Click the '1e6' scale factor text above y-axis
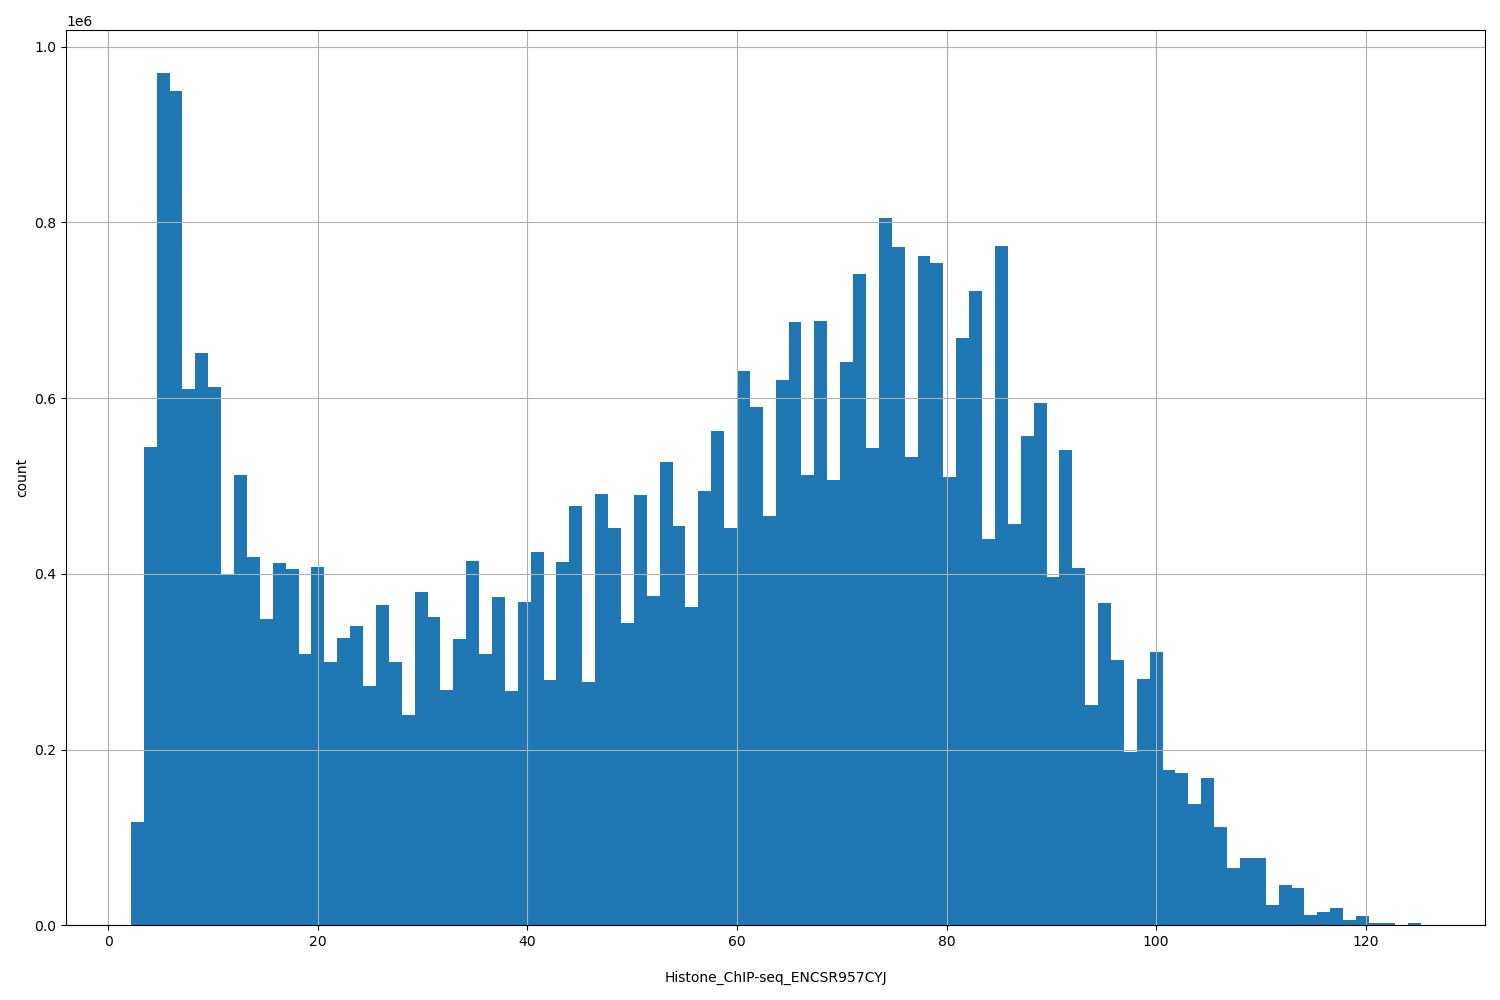Viewport: 1500px width, 1000px height. (x=78, y=17)
